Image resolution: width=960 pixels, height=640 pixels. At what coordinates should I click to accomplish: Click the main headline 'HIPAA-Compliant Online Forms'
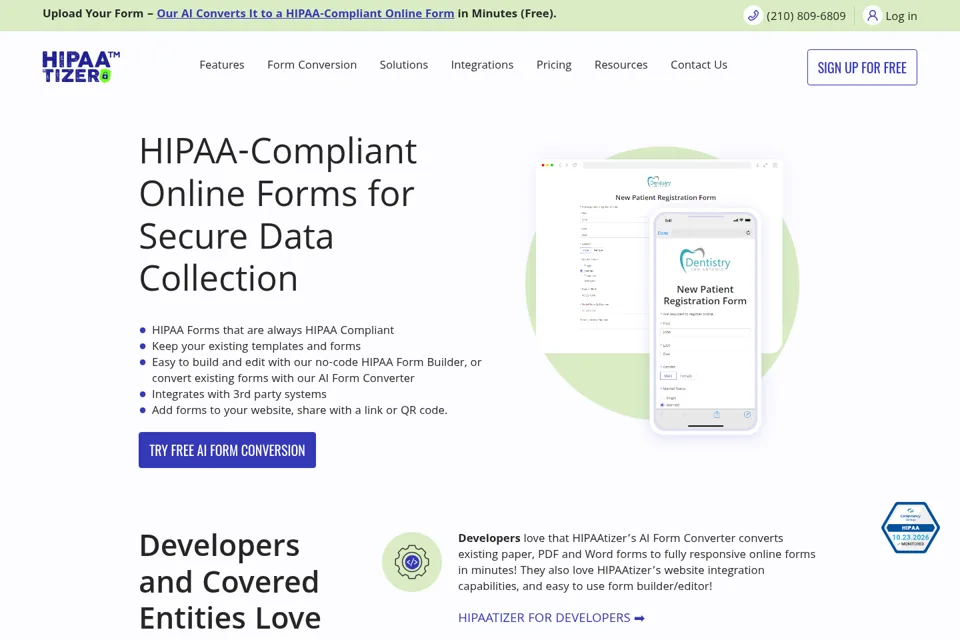(x=279, y=214)
